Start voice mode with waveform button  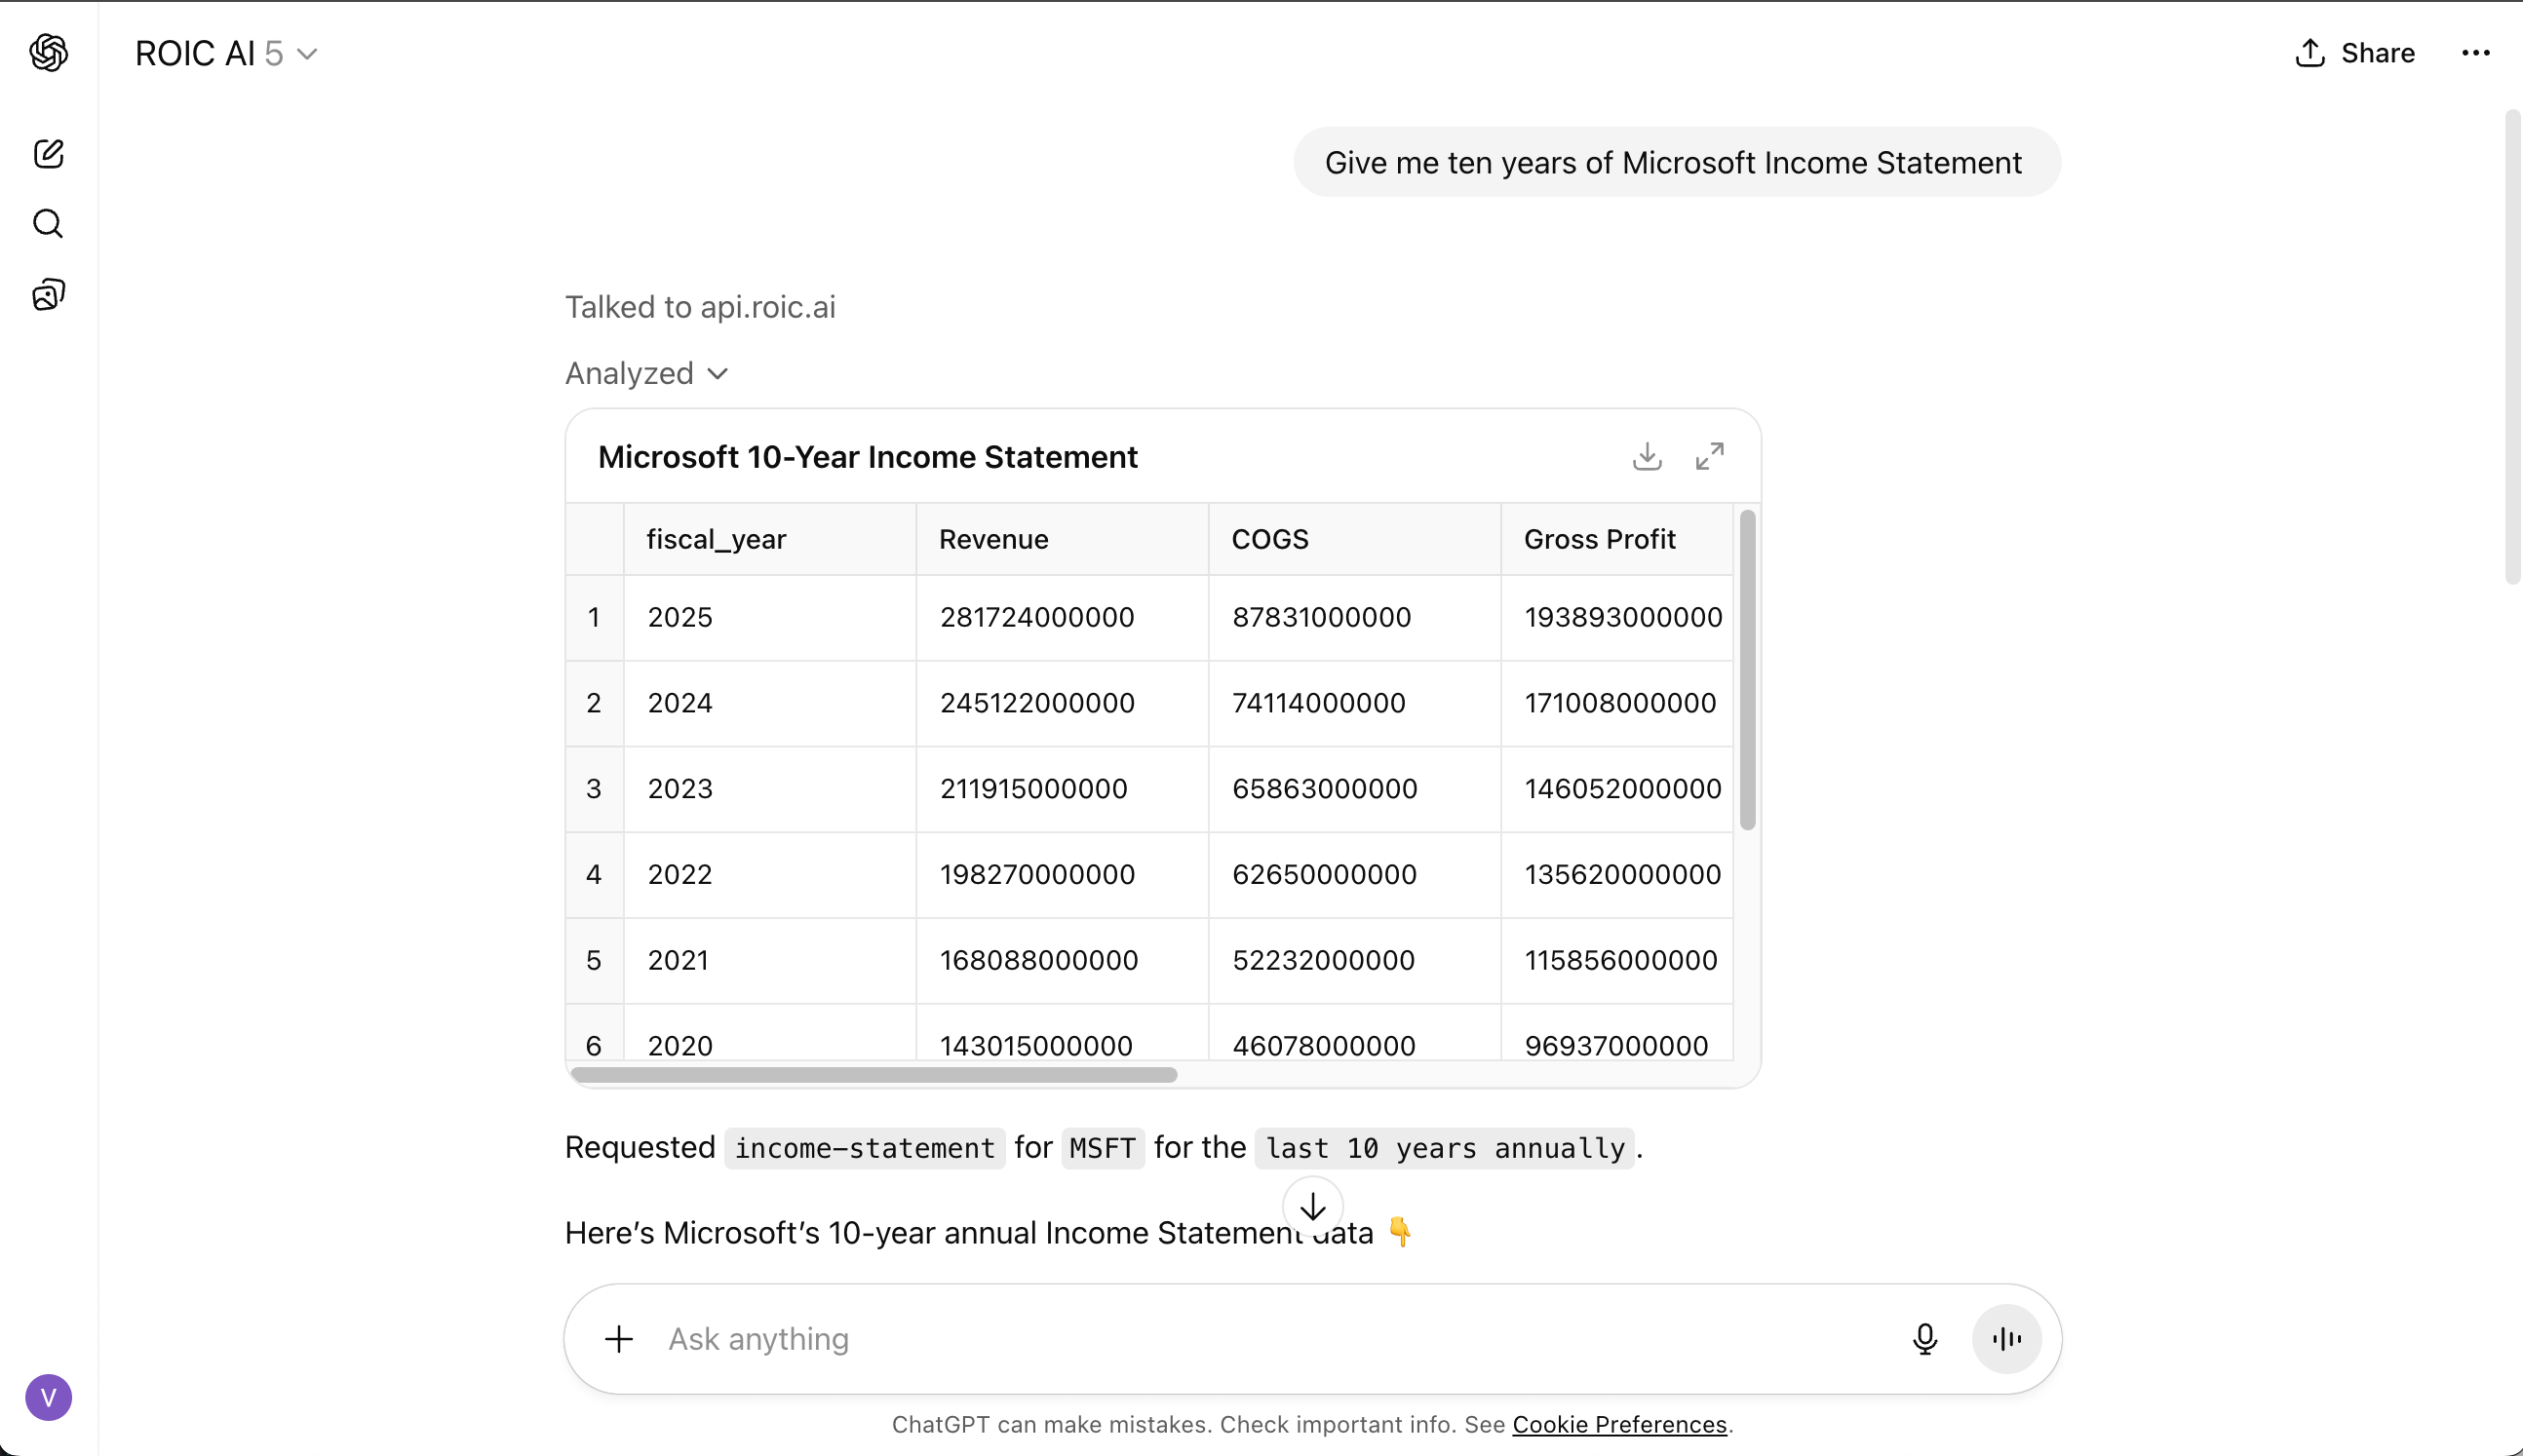pyautogui.click(x=2005, y=1338)
